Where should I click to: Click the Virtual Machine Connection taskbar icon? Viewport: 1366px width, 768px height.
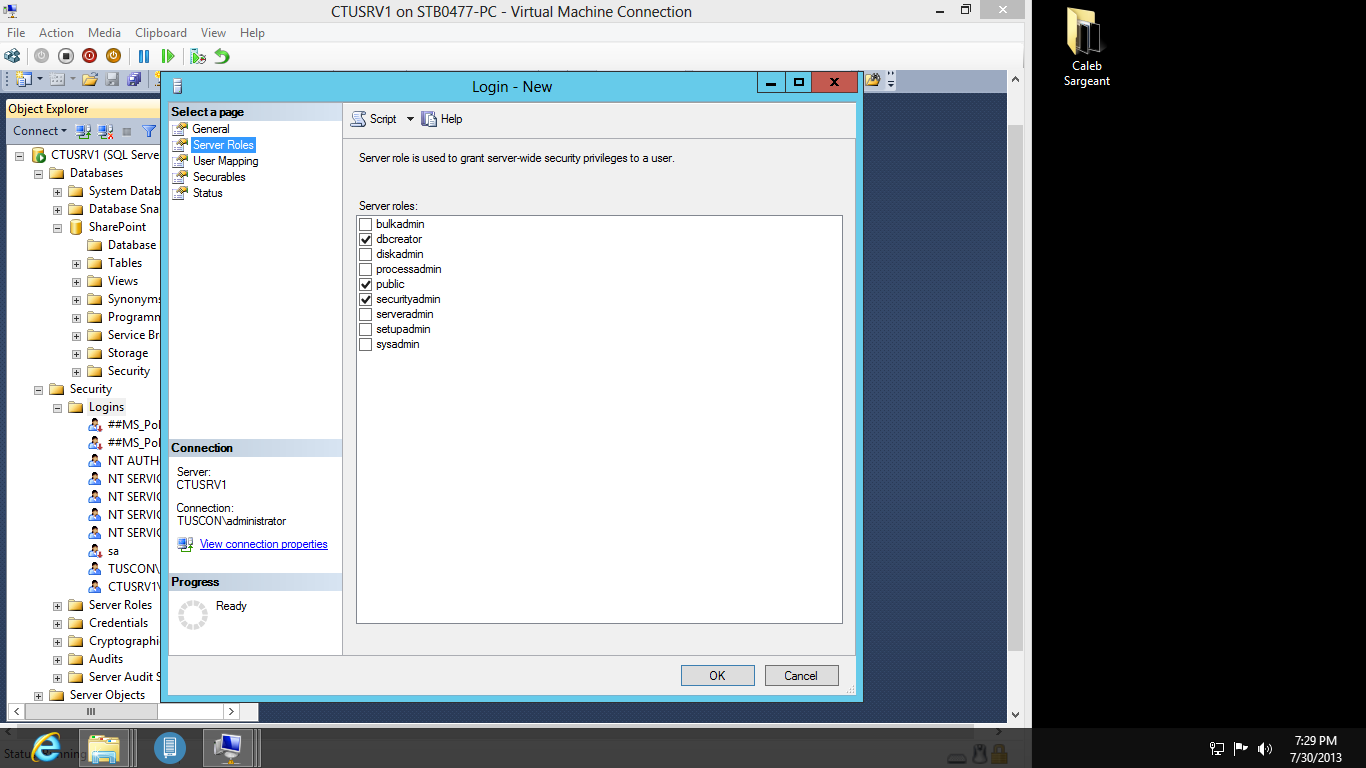pyautogui.click(x=229, y=747)
